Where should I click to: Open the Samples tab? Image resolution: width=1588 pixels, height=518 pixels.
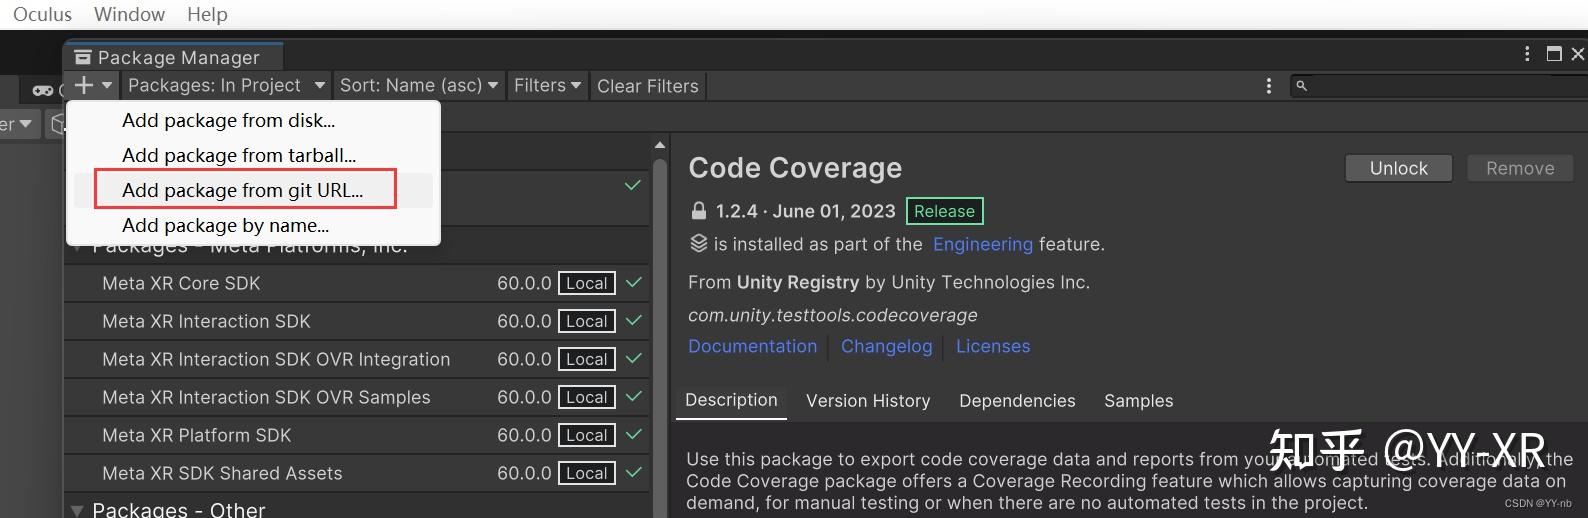click(x=1138, y=401)
